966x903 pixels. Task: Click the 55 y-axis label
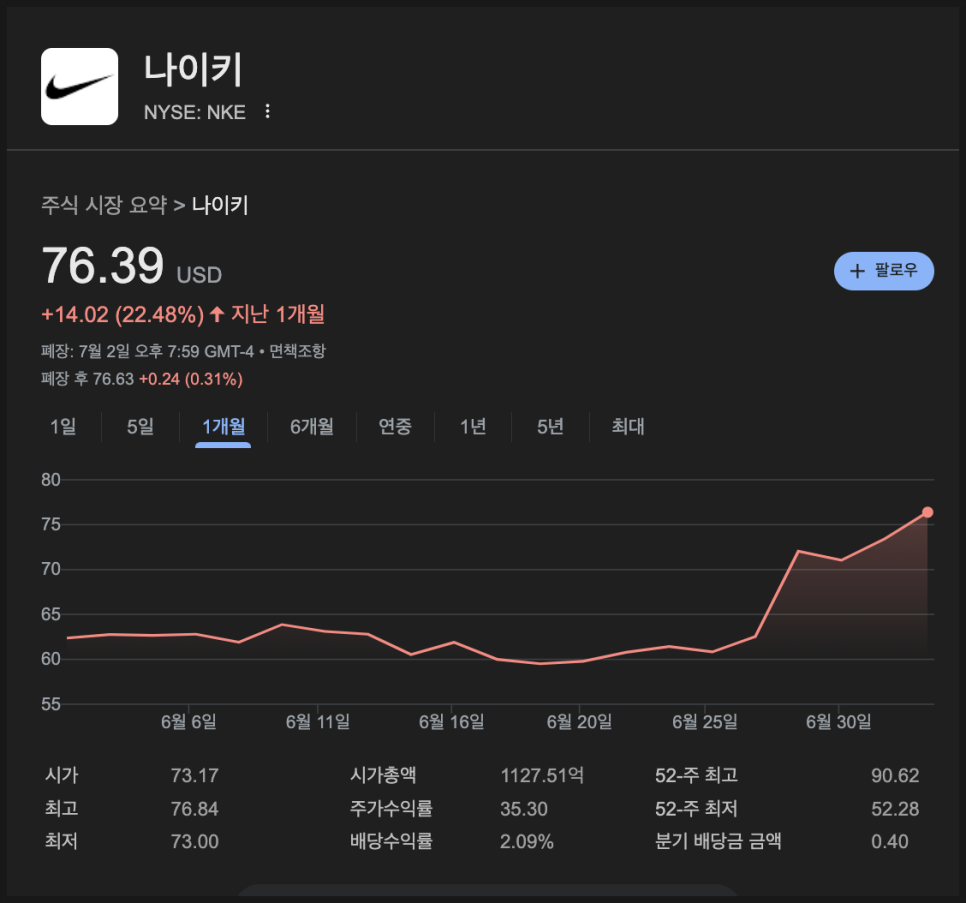pos(51,704)
